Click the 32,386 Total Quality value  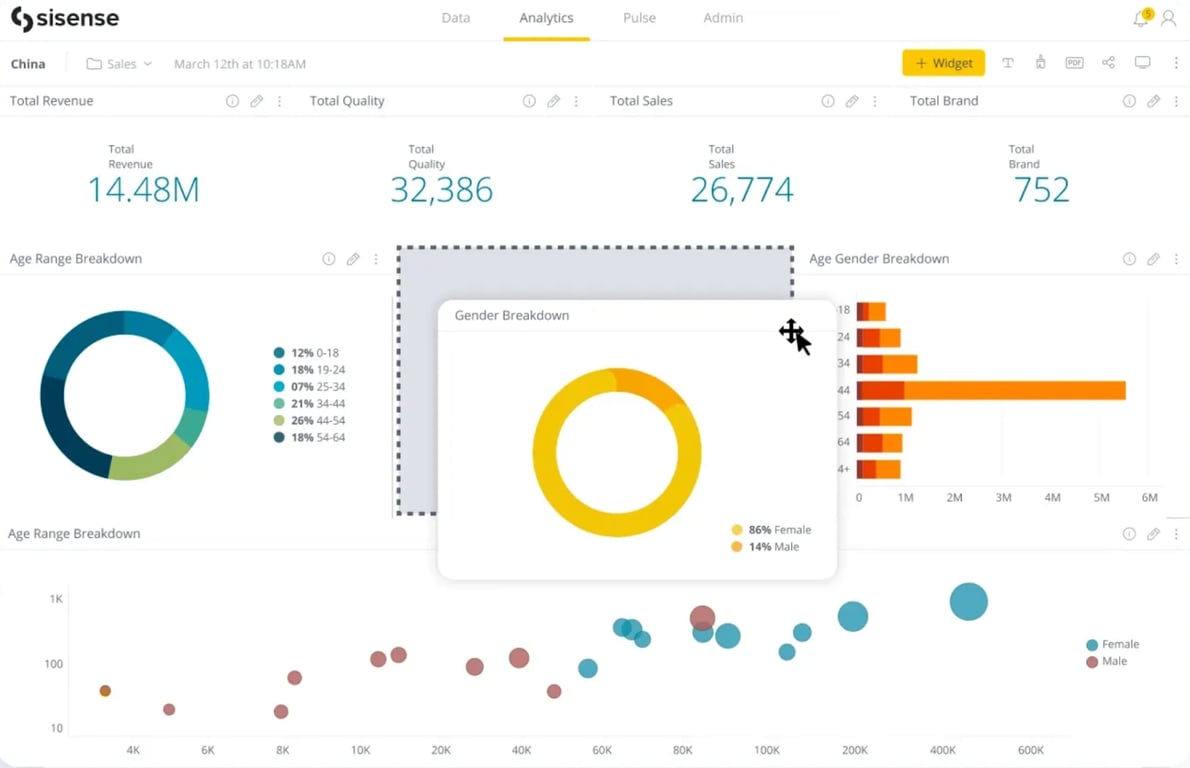point(442,190)
